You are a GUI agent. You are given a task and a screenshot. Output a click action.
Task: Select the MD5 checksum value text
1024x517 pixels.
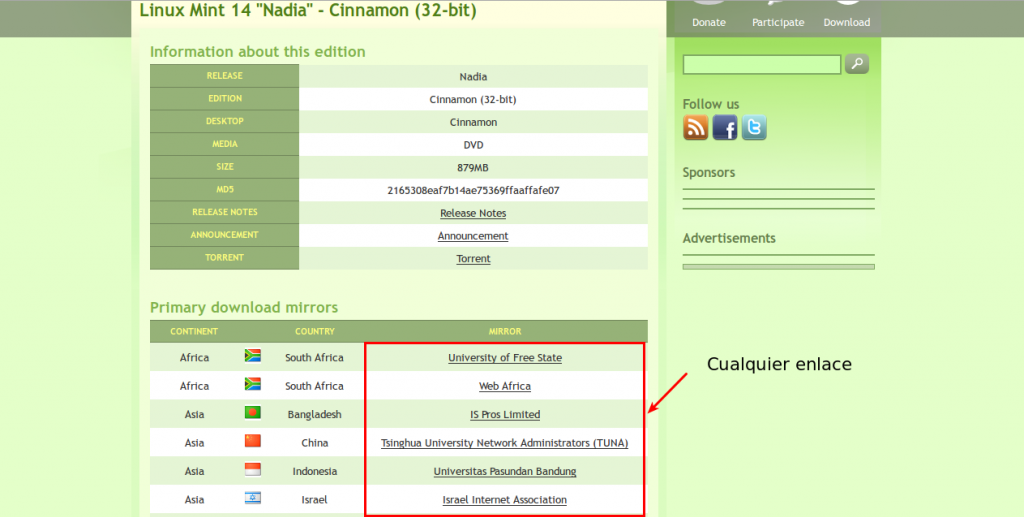(x=473, y=191)
